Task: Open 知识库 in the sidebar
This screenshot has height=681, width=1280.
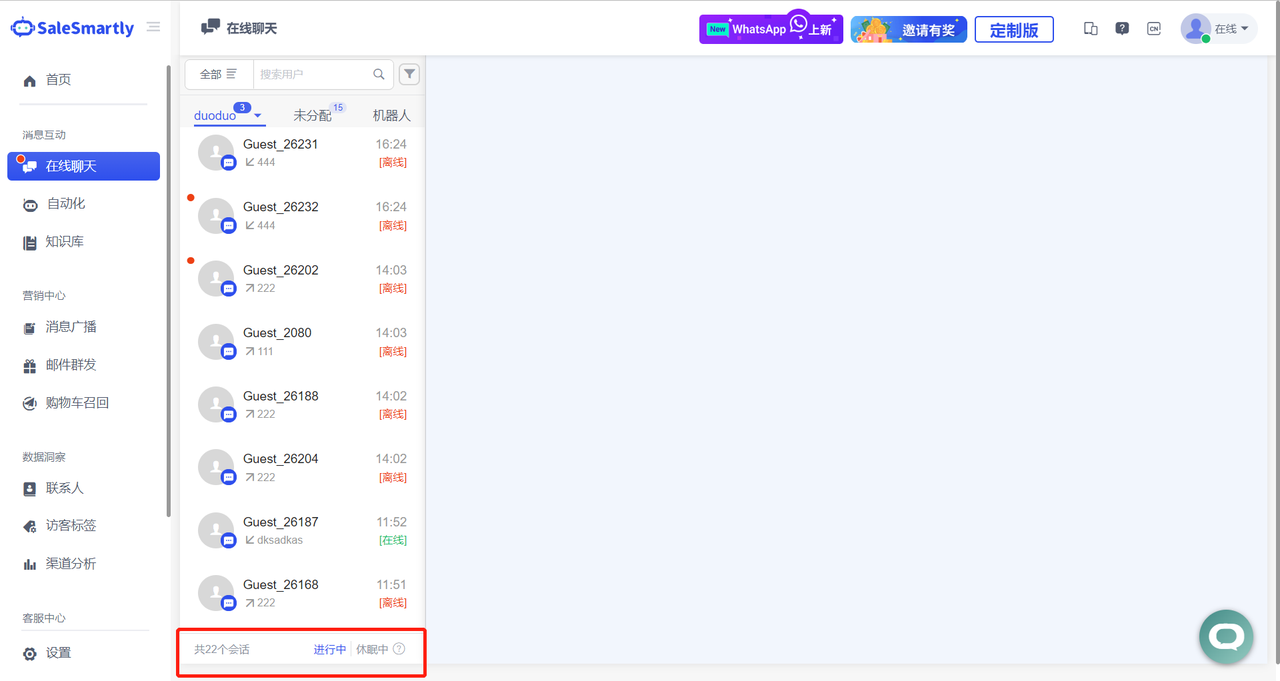Action: pyautogui.click(x=64, y=242)
